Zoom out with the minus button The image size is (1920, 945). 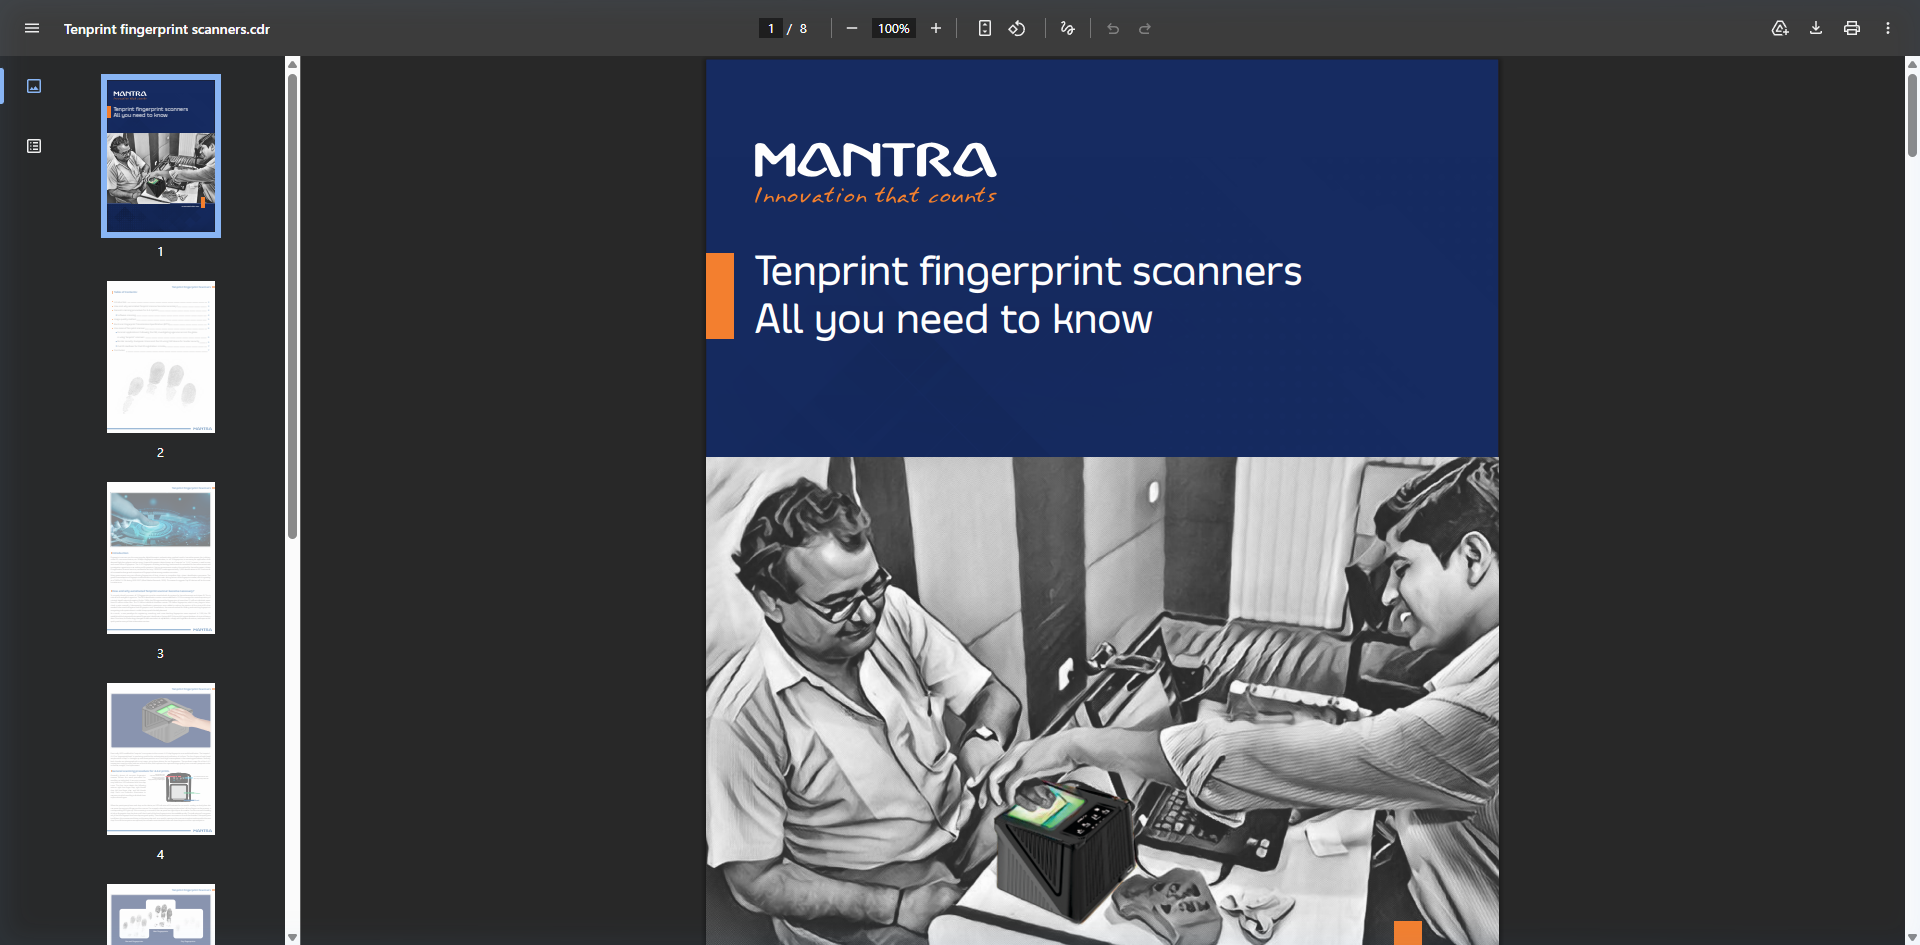tap(852, 28)
